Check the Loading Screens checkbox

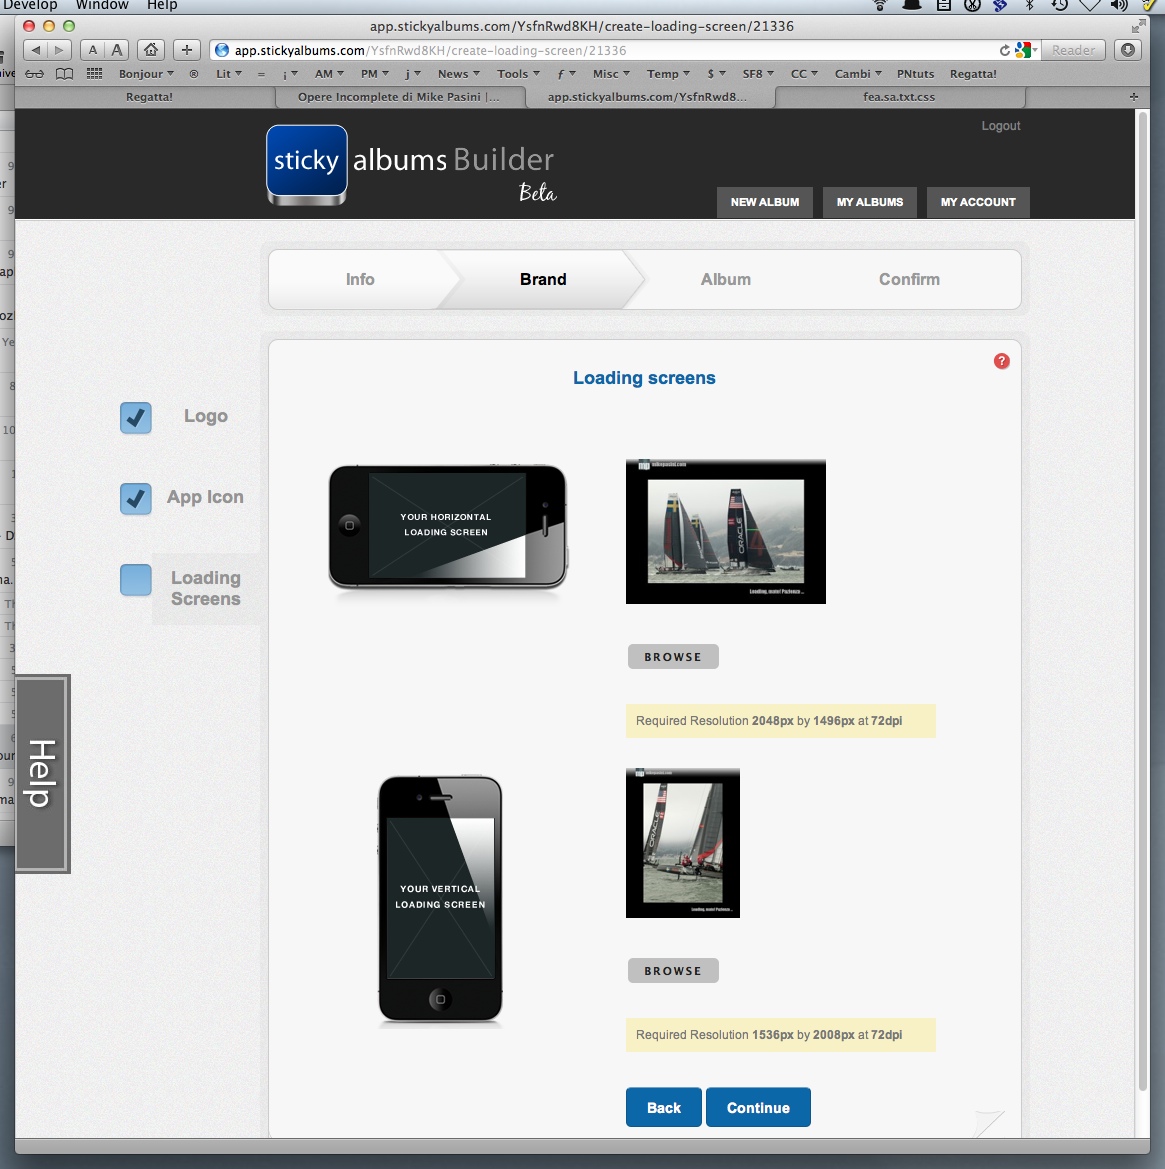(136, 580)
